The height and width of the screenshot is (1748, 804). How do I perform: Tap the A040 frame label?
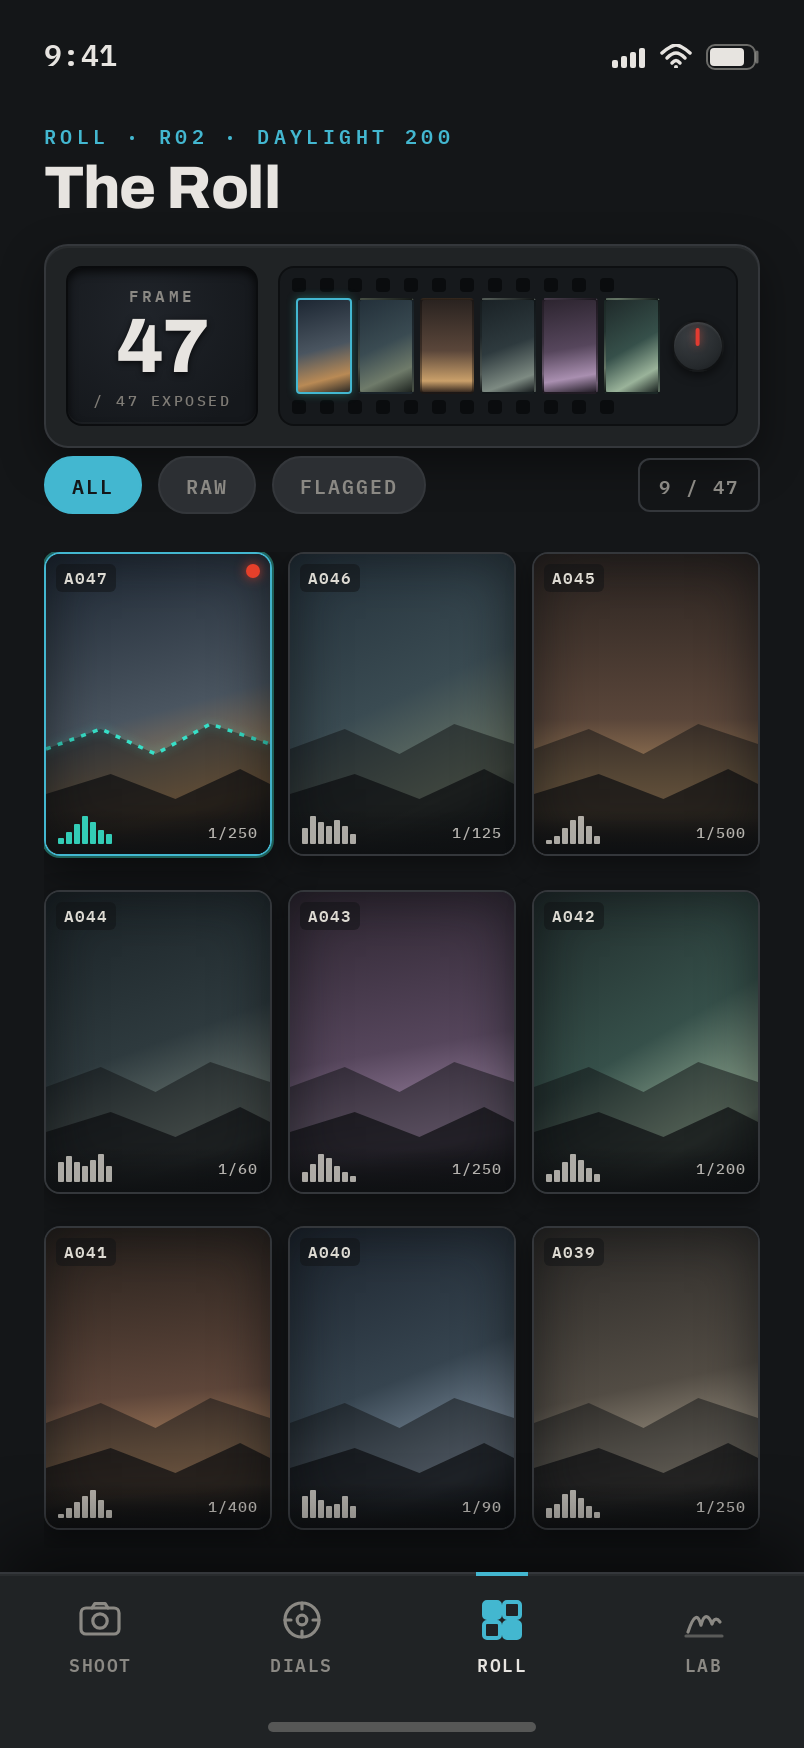pos(330,1253)
